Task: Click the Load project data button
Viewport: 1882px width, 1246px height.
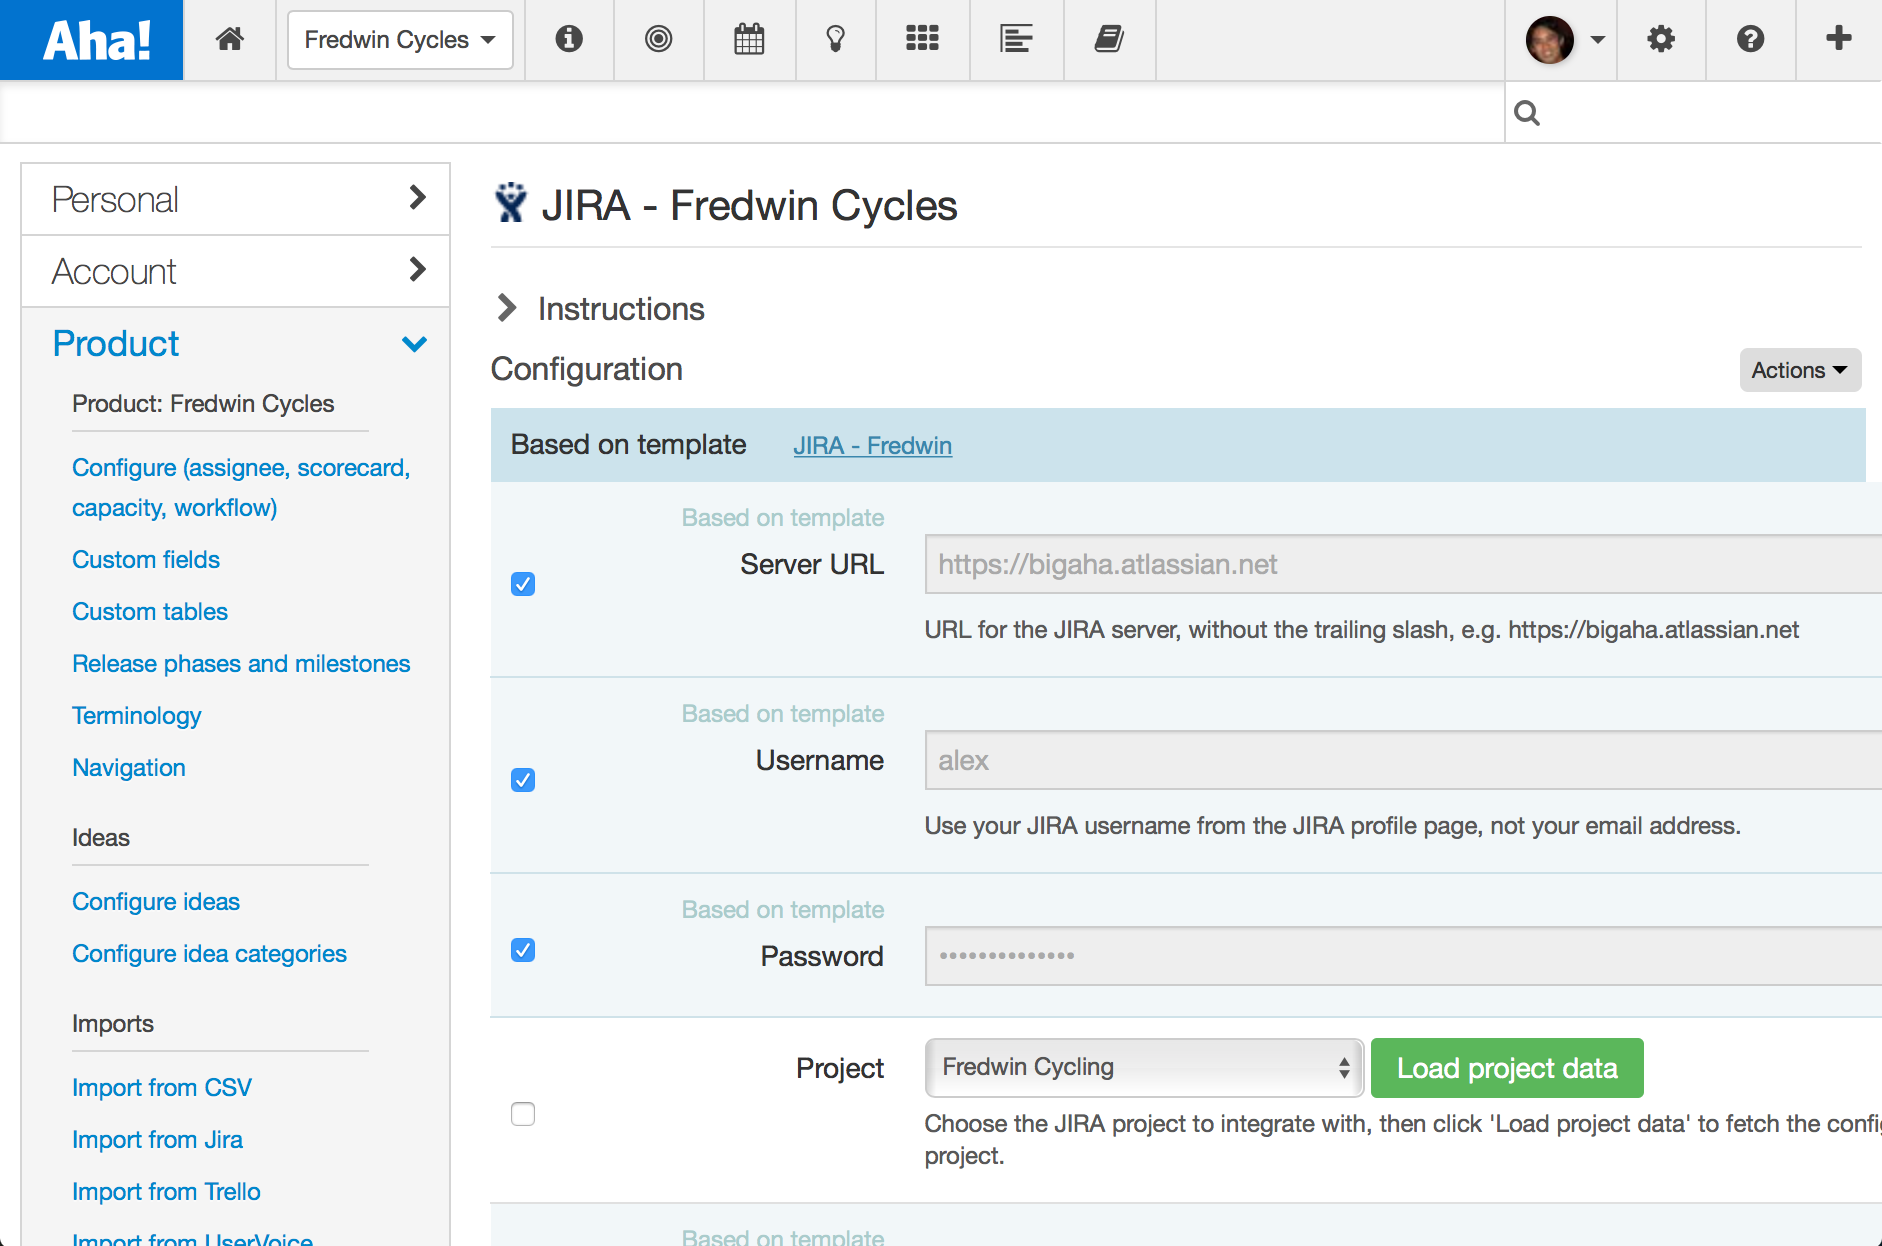Action: (1507, 1068)
